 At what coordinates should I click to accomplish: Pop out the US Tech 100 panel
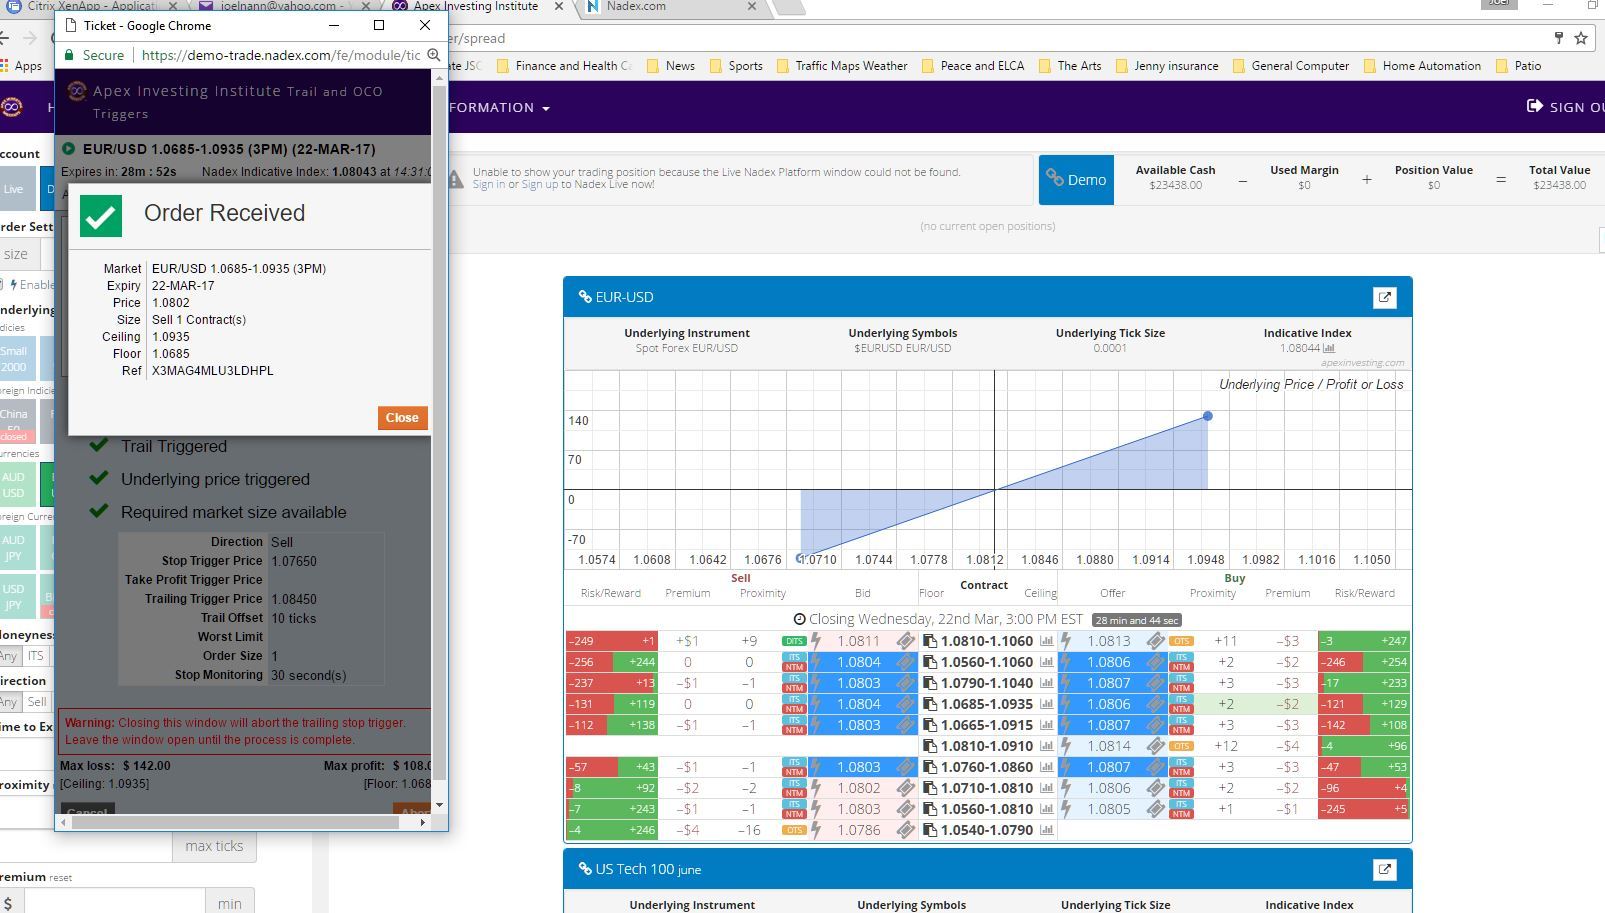click(1384, 869)
